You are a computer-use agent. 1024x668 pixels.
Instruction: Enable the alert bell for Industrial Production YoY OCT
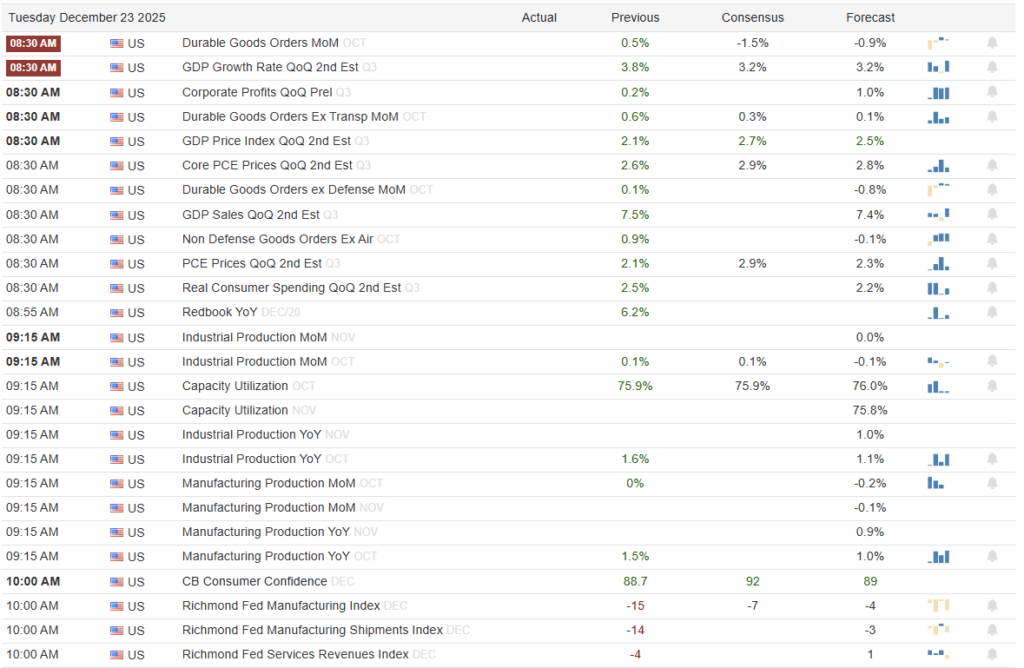pyautogui.click(x=992, y=459)
